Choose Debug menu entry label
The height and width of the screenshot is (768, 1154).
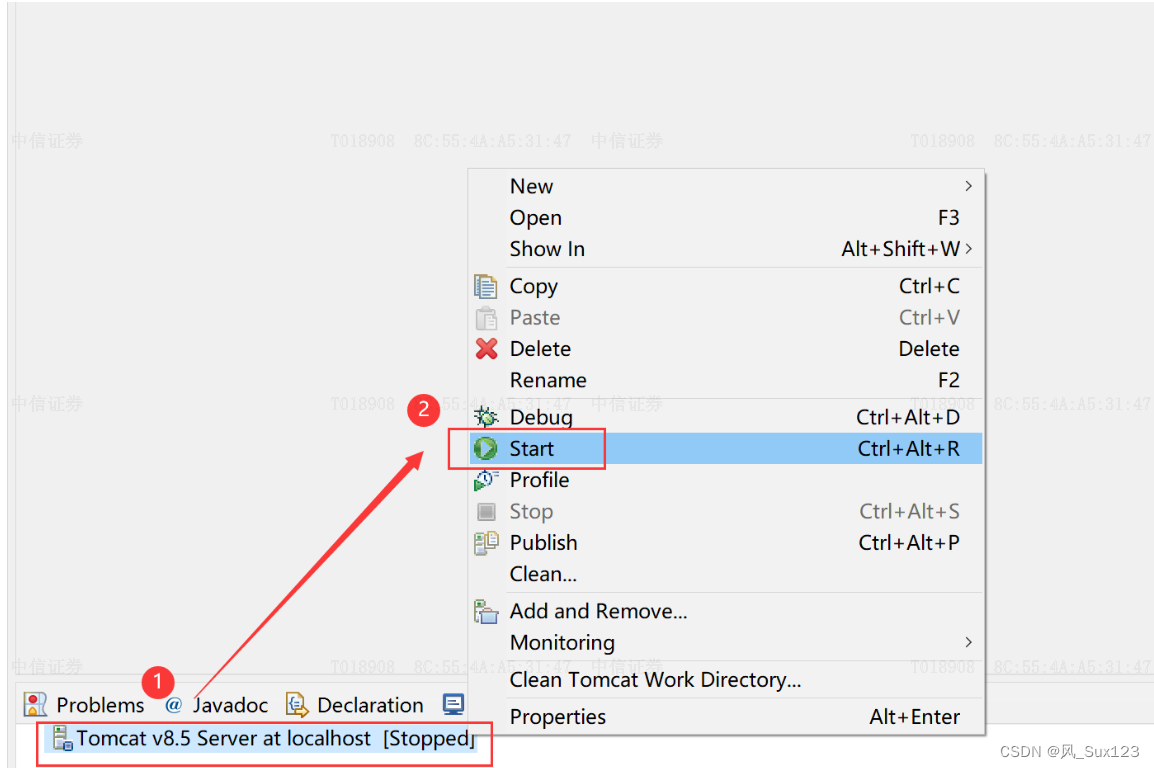[x=541, y=417]
